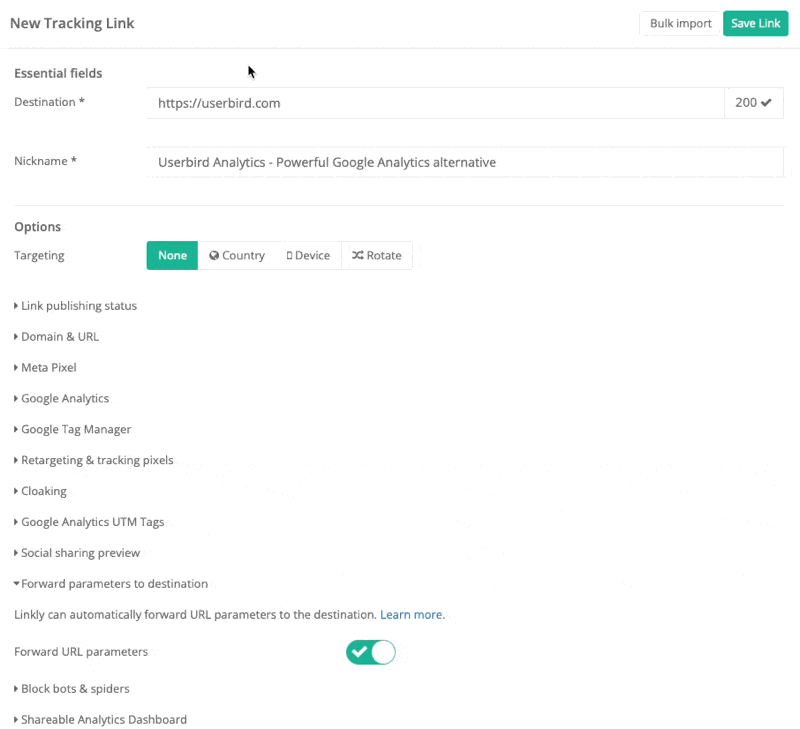Show Retargeting & tracking pixels settings
Viewport: 800px width, 729px height.
click(96, 461)
